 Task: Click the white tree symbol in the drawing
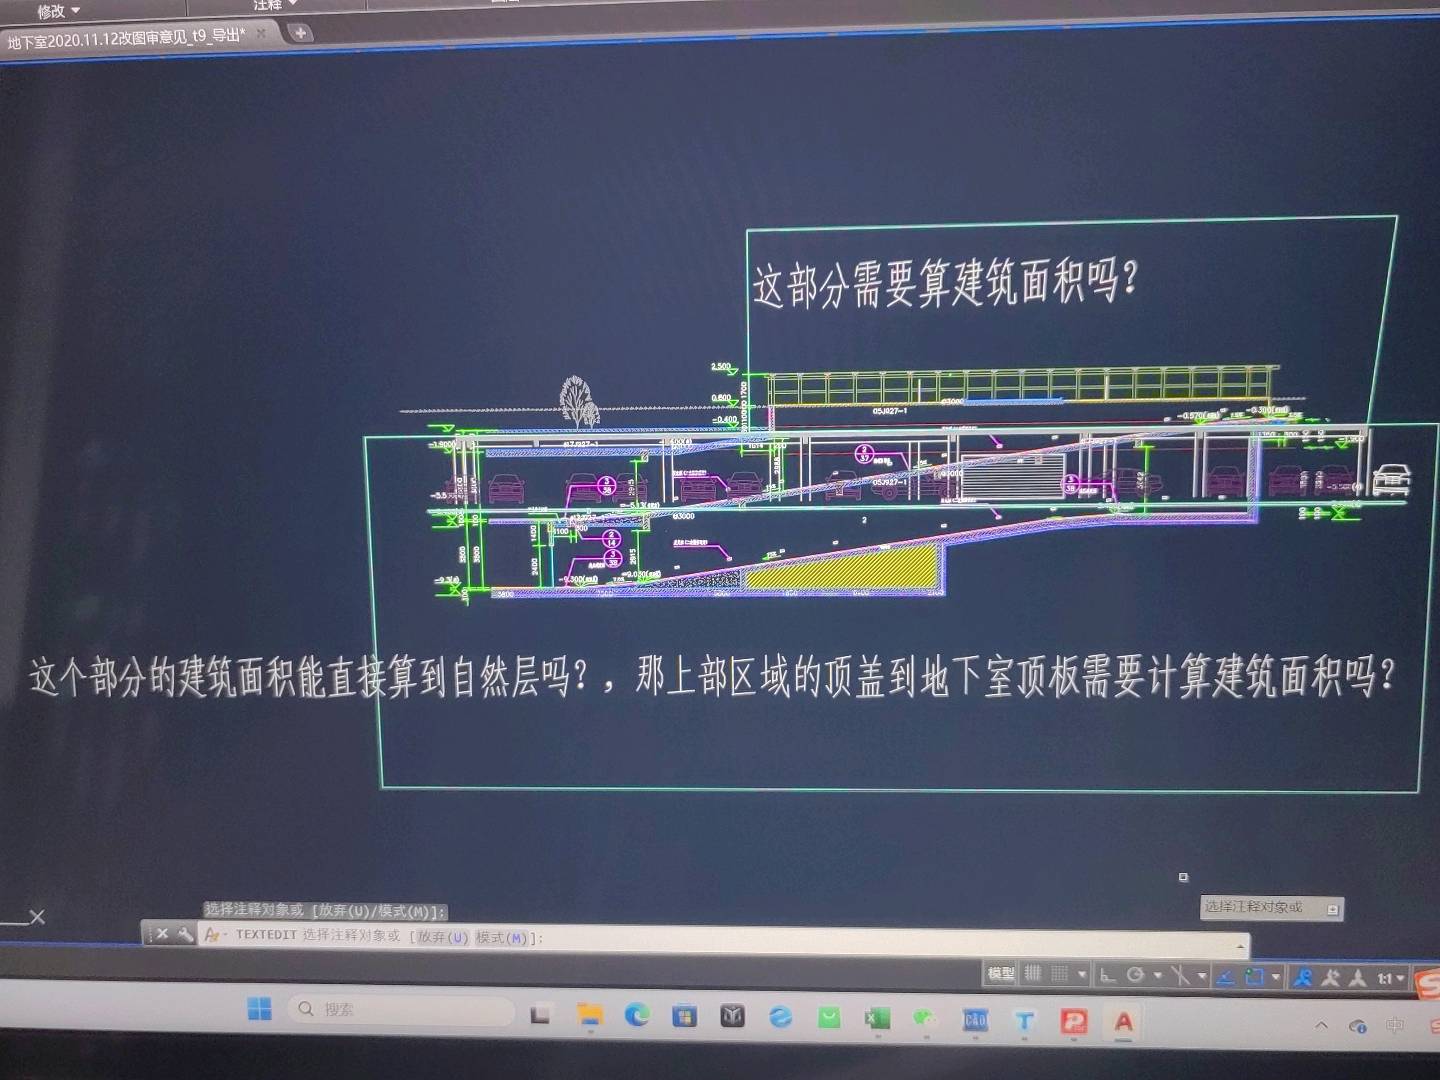578,401
